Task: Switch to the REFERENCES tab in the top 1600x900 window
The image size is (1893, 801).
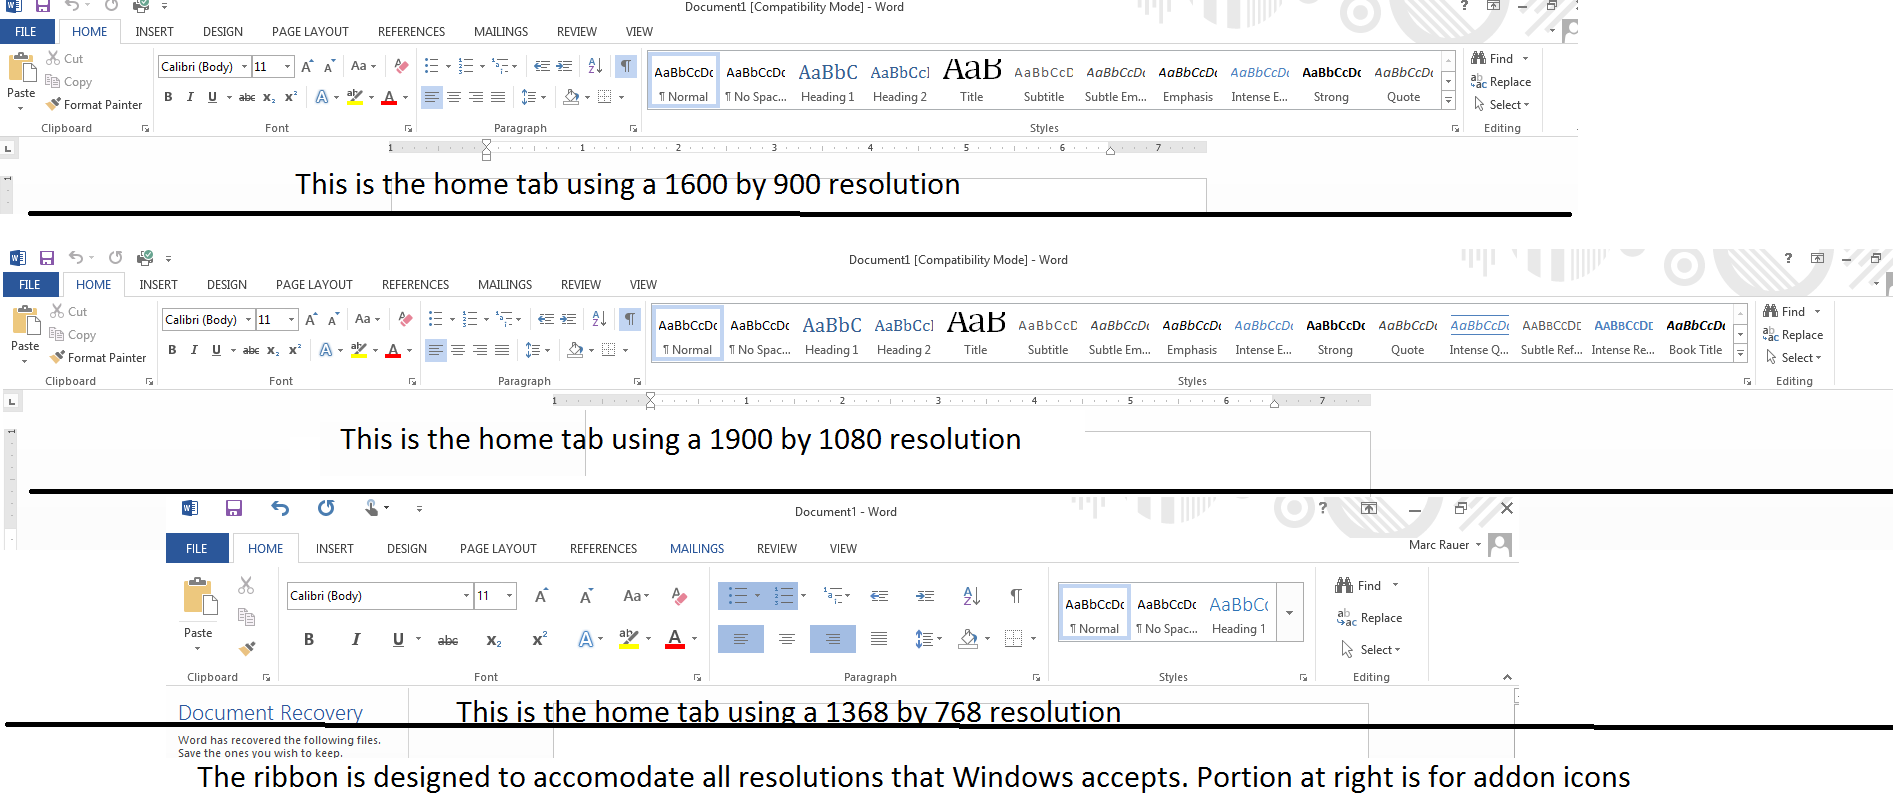Action: coord(411,32)
